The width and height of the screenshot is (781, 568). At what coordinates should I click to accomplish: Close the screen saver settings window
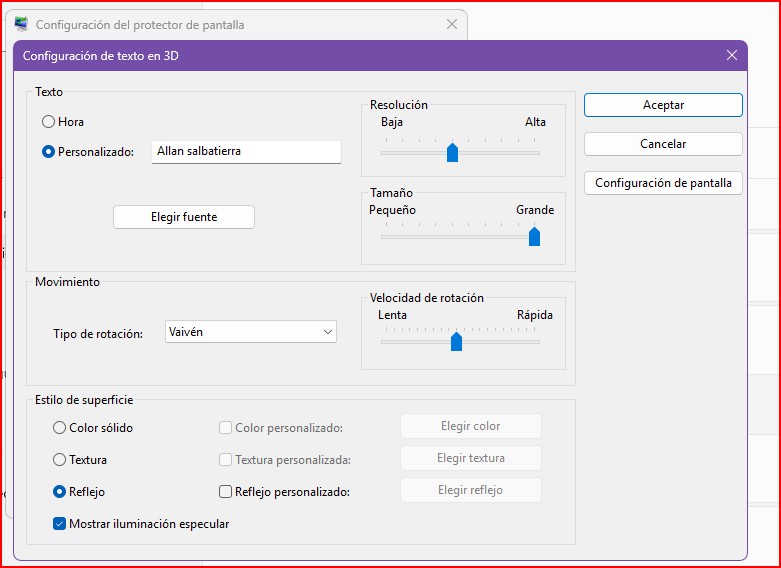(452, 24)
